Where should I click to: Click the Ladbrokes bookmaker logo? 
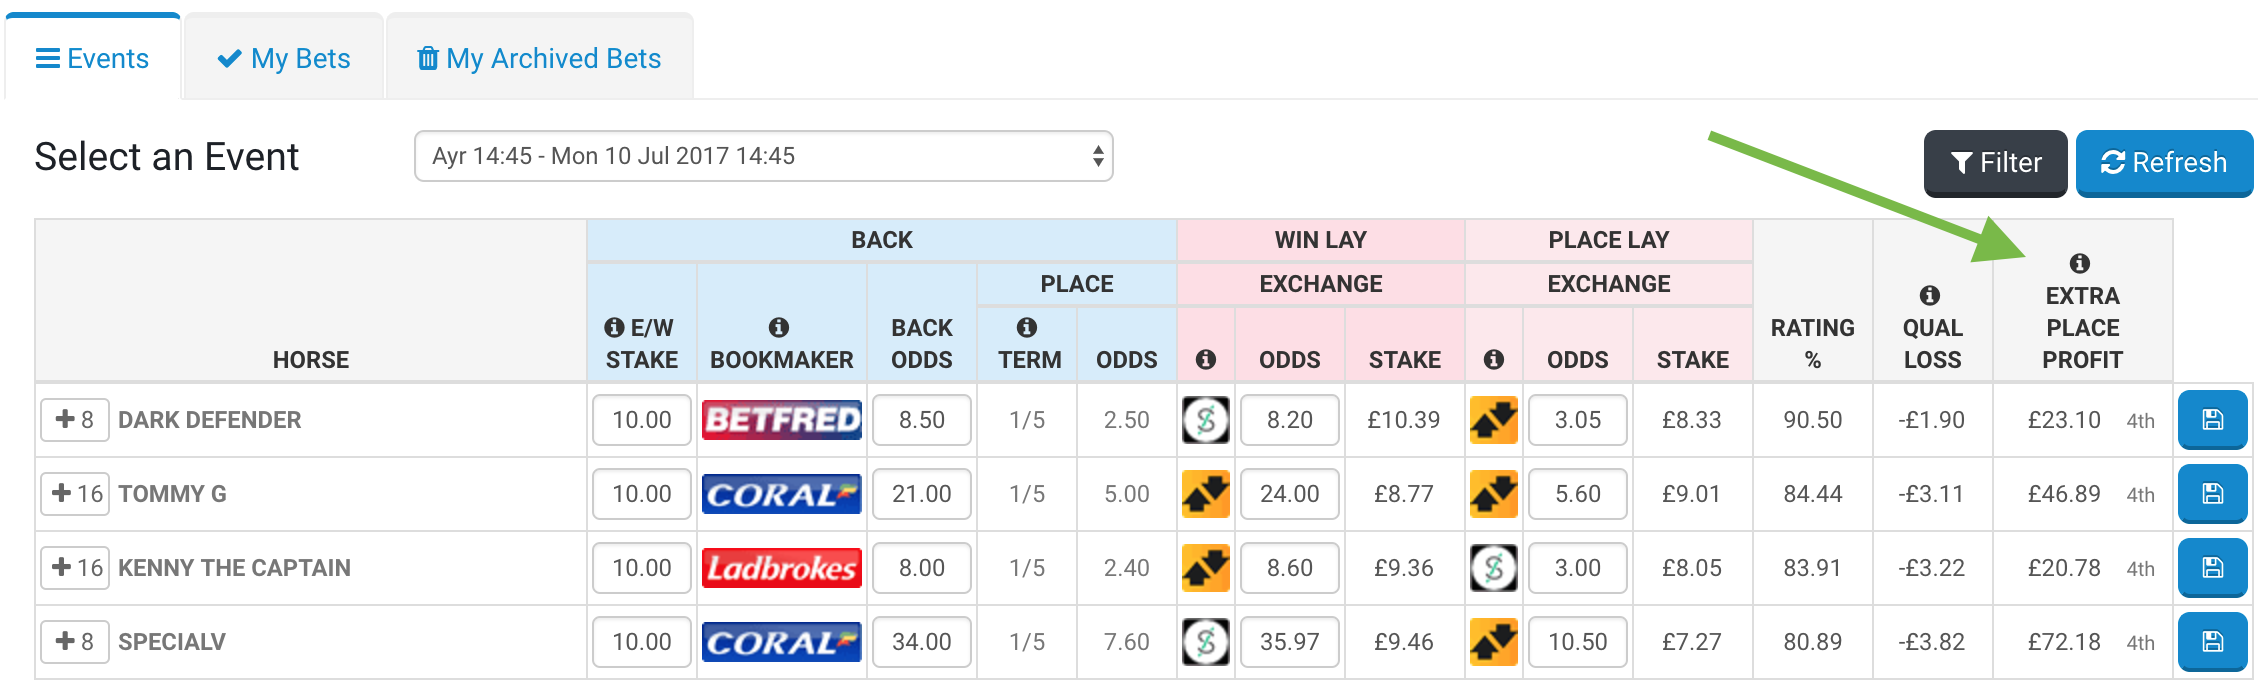781,568
